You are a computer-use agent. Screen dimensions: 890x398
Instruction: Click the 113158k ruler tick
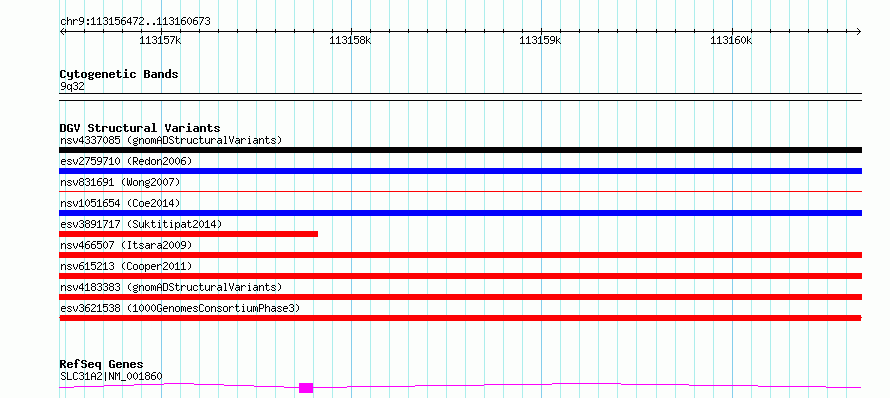tap(350, 40)
